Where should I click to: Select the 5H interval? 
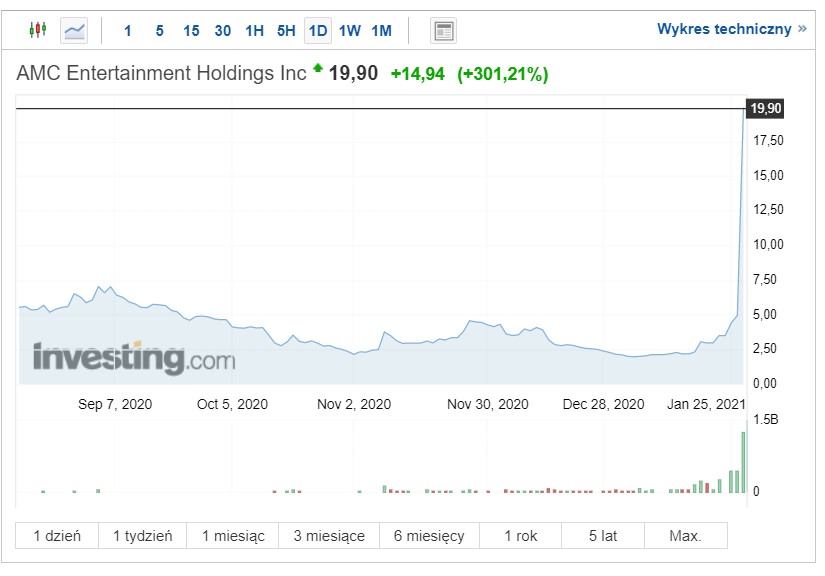coord(286,31)
